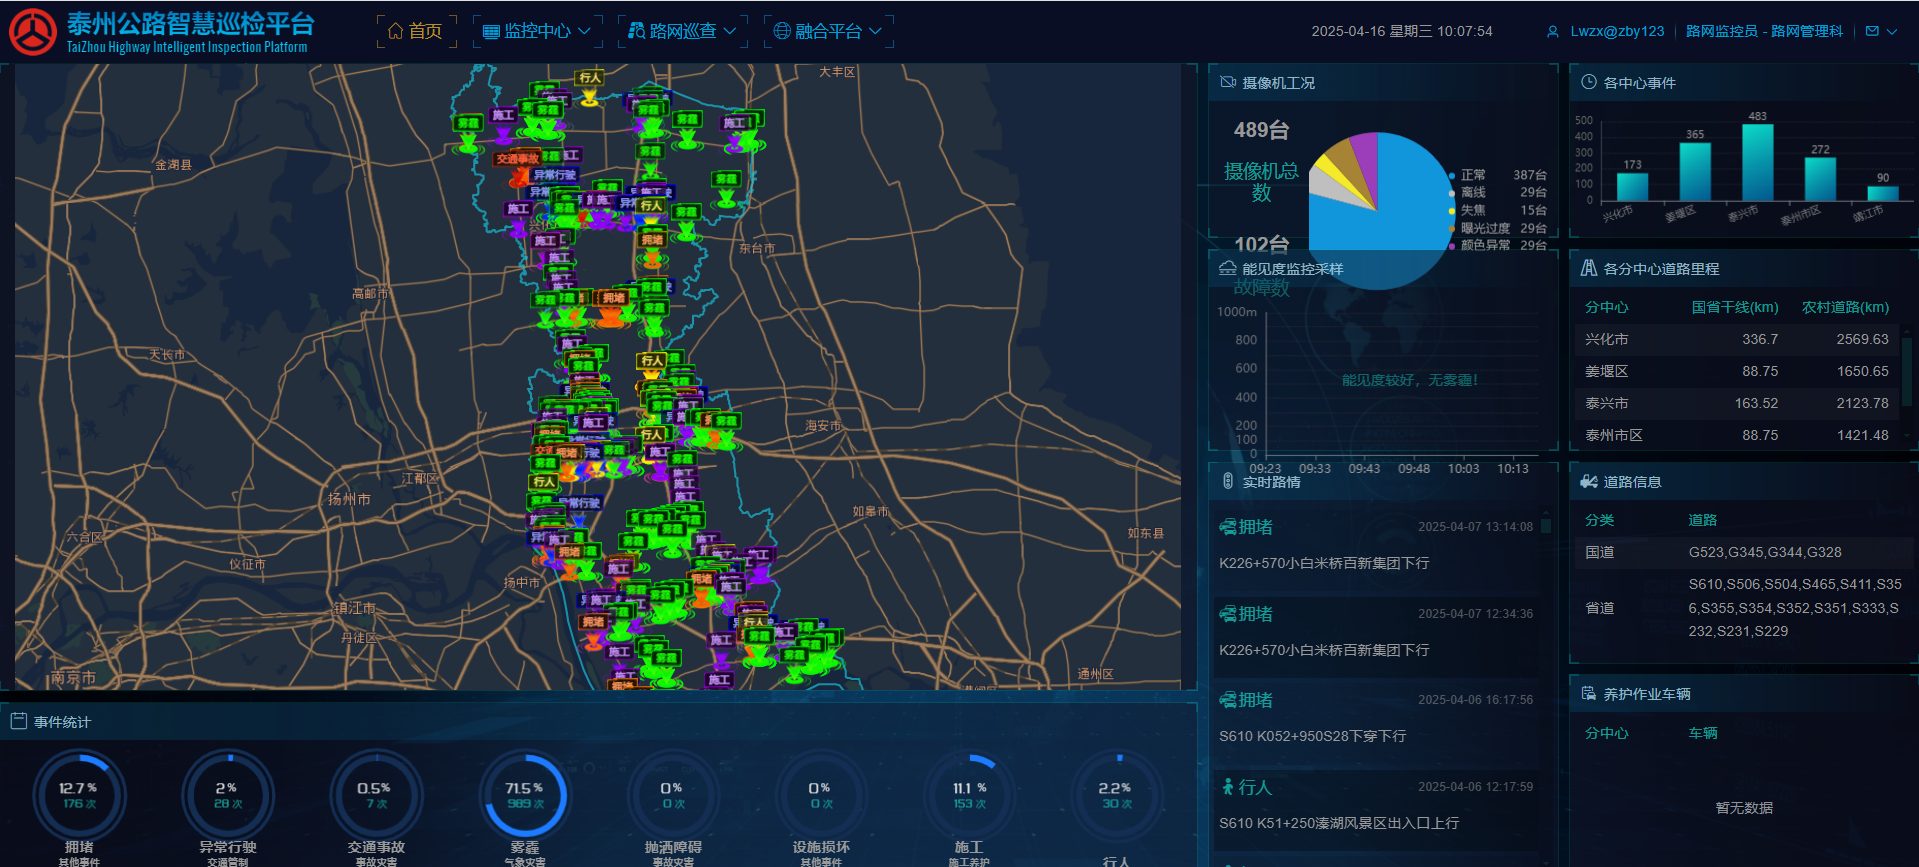Click the red platform logo icon
This screenshot has height=867, width=1919.
coord(33,32)
